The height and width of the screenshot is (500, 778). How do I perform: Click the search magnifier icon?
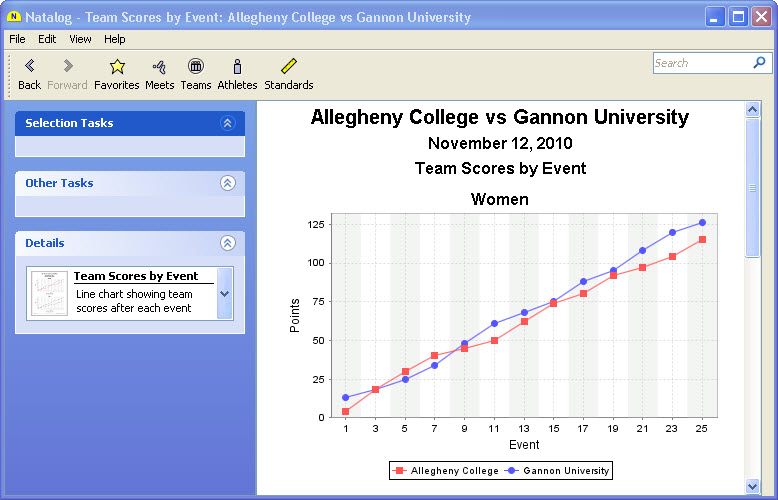(759, 63)
